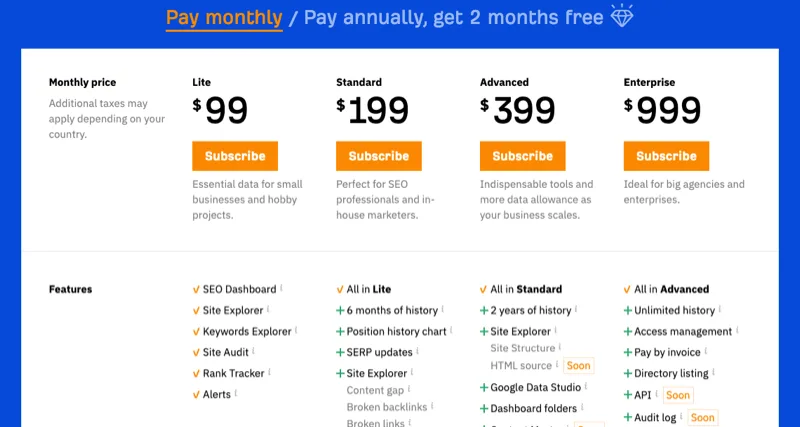
Task: Show the info tooltip for Site Audit
Action: tap(254, 351)
